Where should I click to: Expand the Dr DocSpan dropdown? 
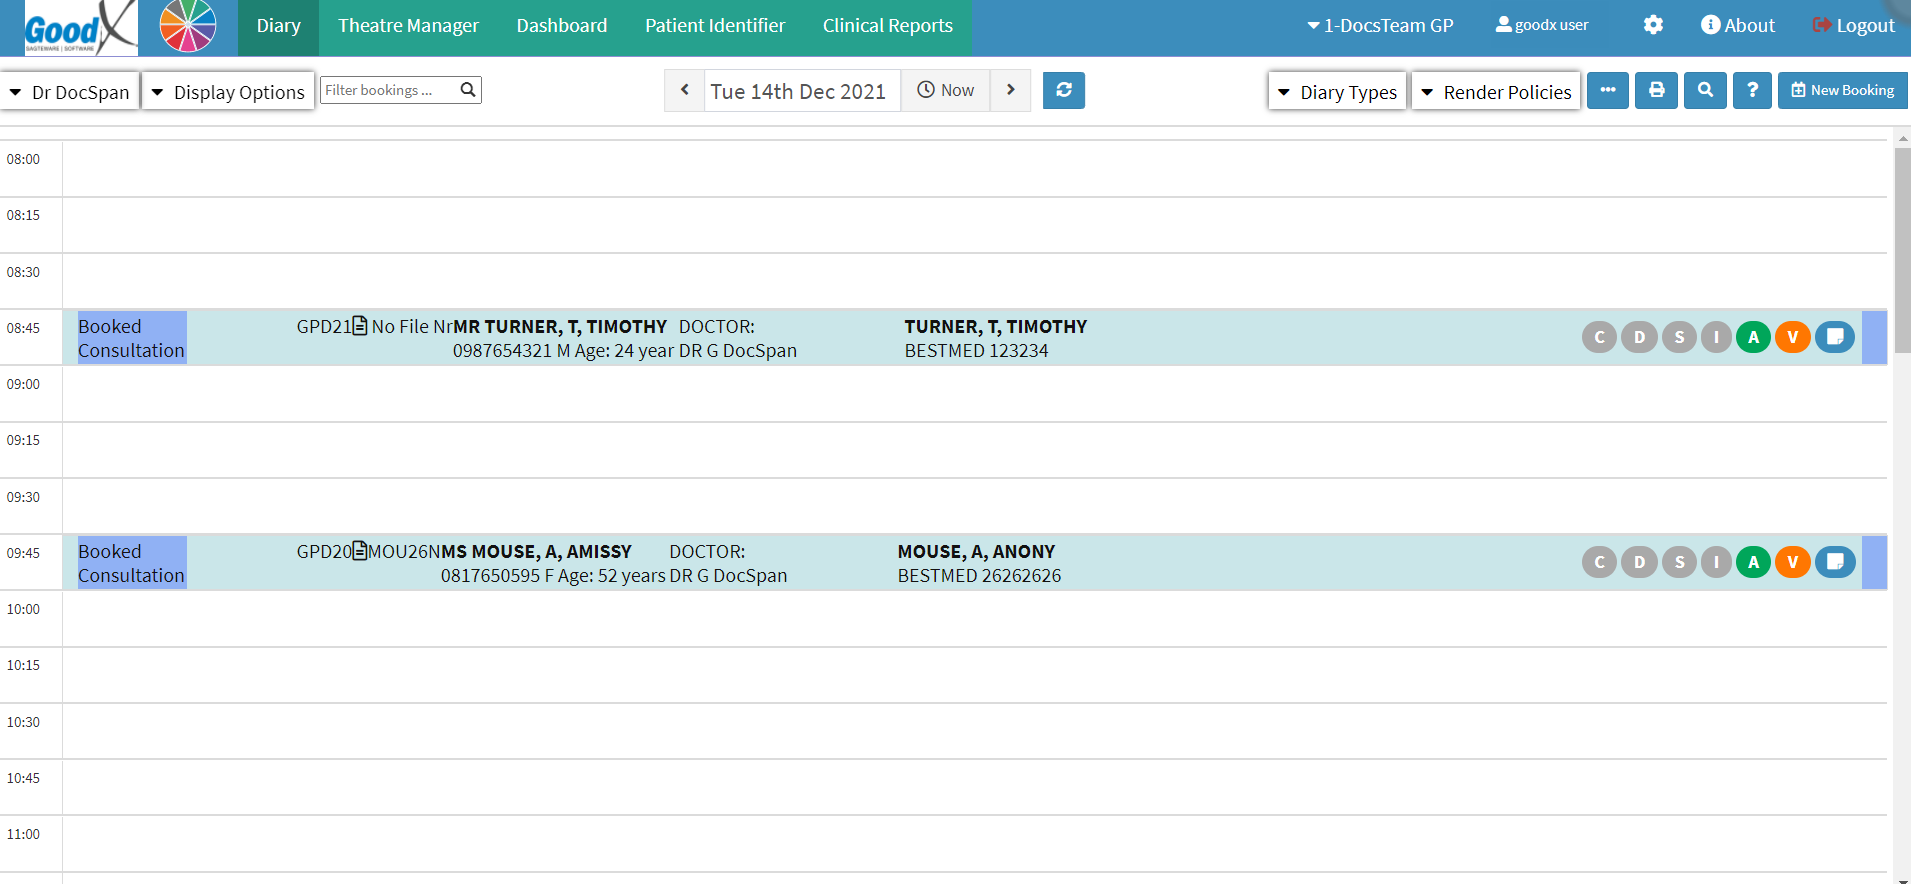click(70, 92)
